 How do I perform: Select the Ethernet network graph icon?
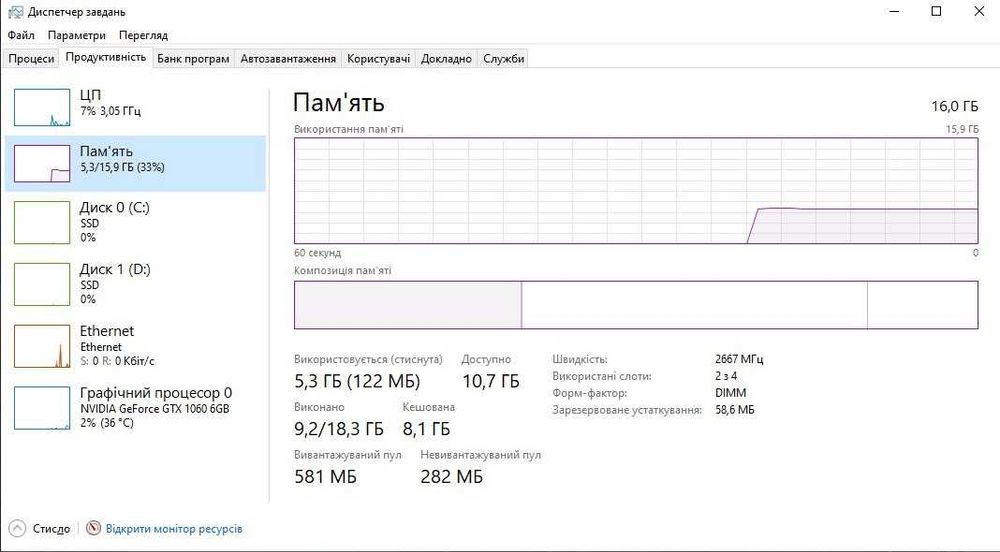coord(42,345)
